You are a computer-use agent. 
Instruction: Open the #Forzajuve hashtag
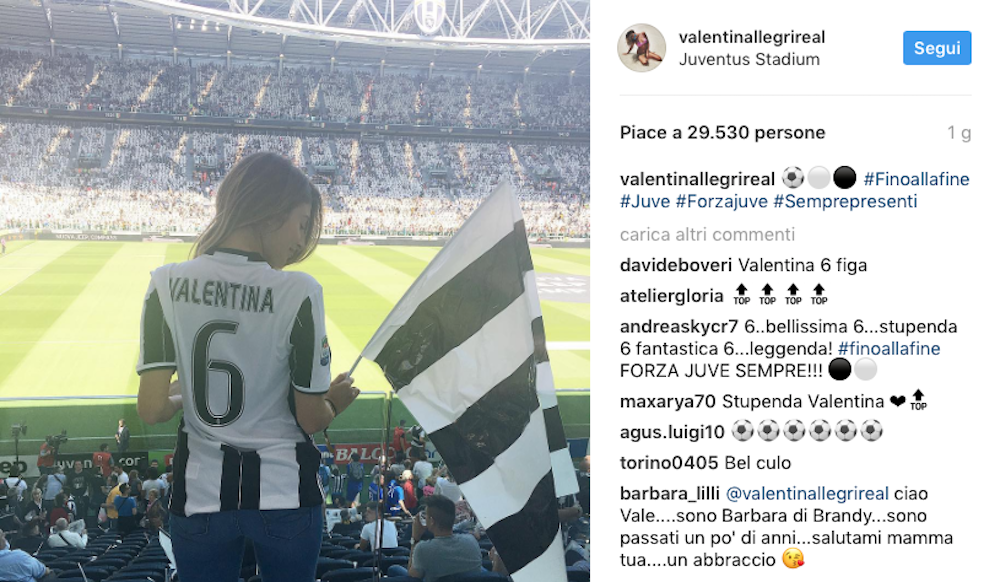coord(722,201)
